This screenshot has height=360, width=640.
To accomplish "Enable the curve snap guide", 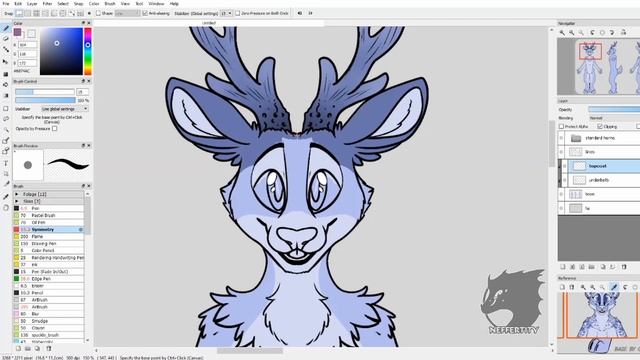I will coord(72,13).
